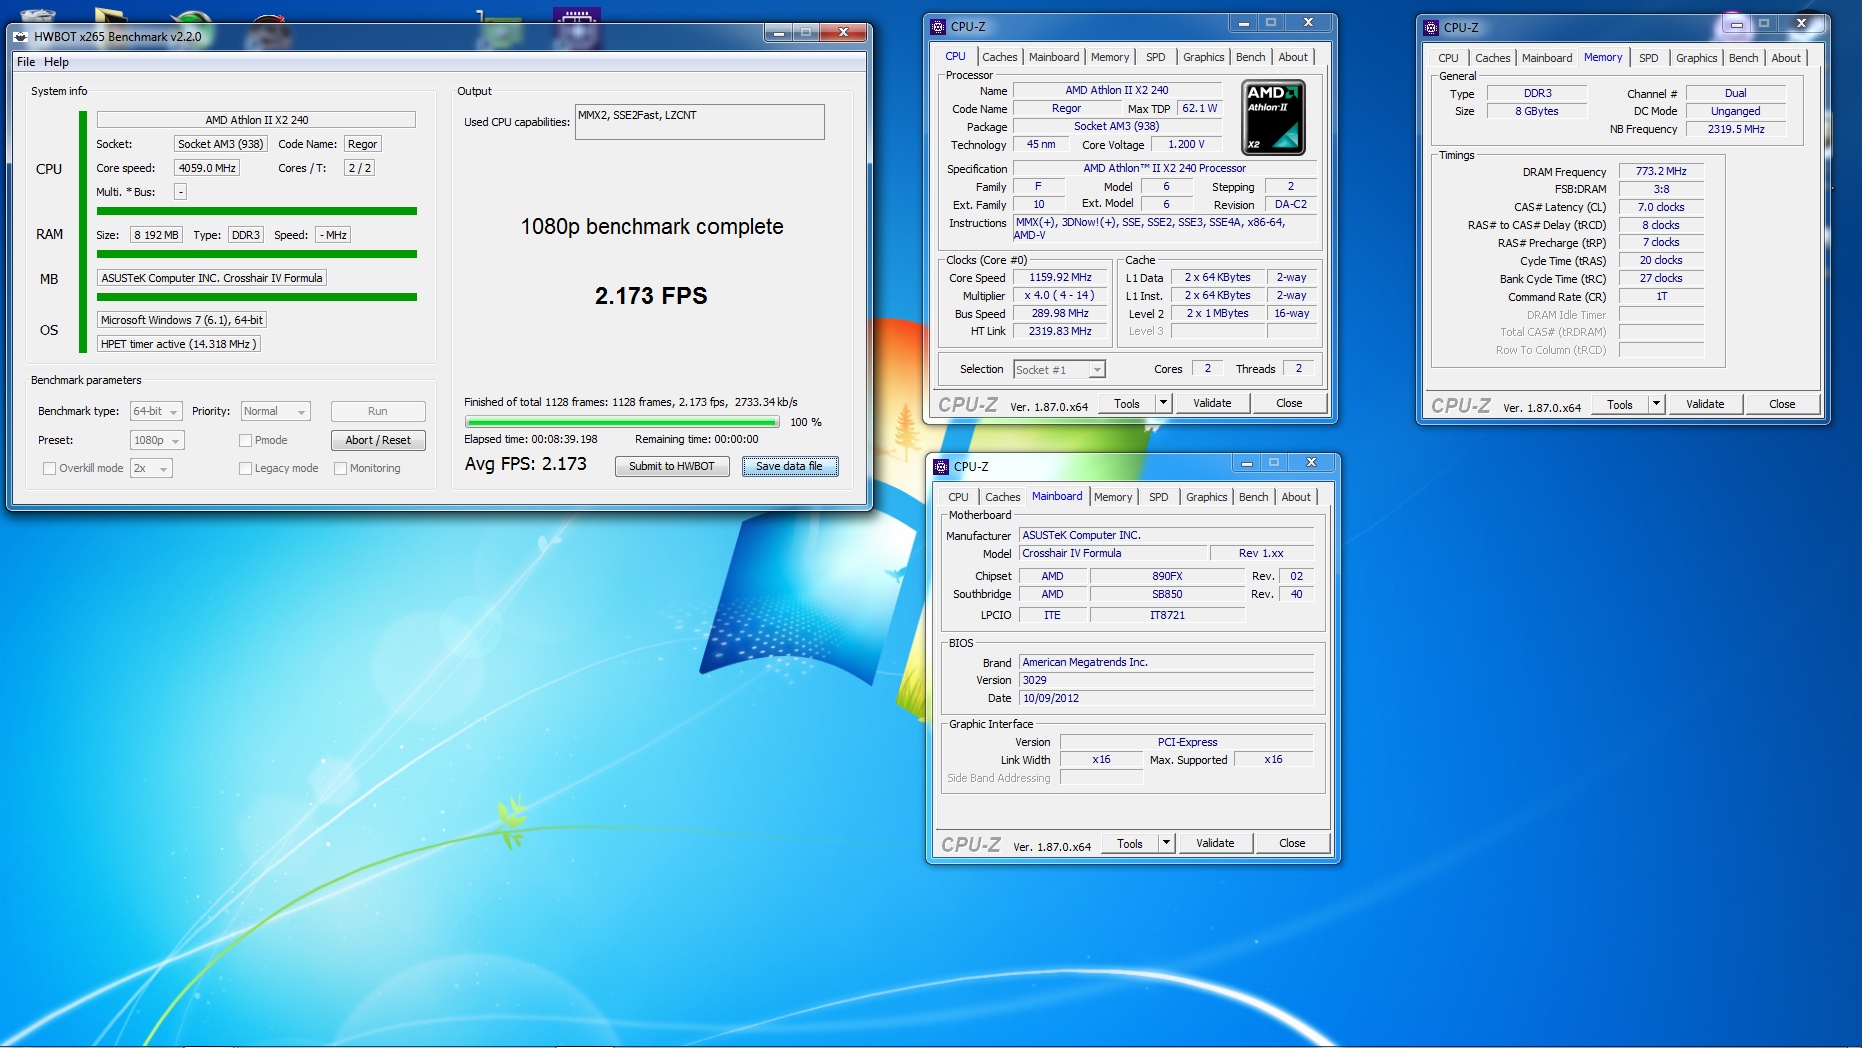The image size is (1862, 1048).
Task: Click the Abort / Reset button
Action: coord(378,441)
